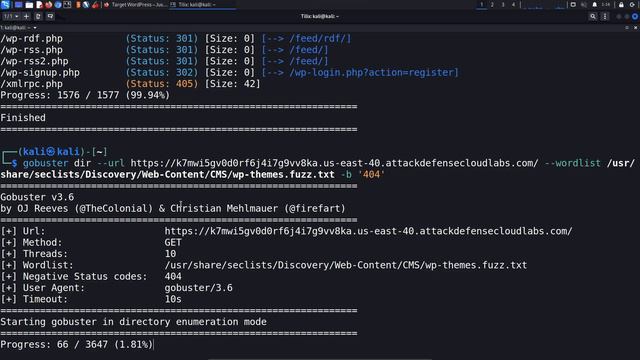Click the Wordlist path wp-themes.fuzz.txt value
The image size is (640, 360).
(x=346, y=265)
